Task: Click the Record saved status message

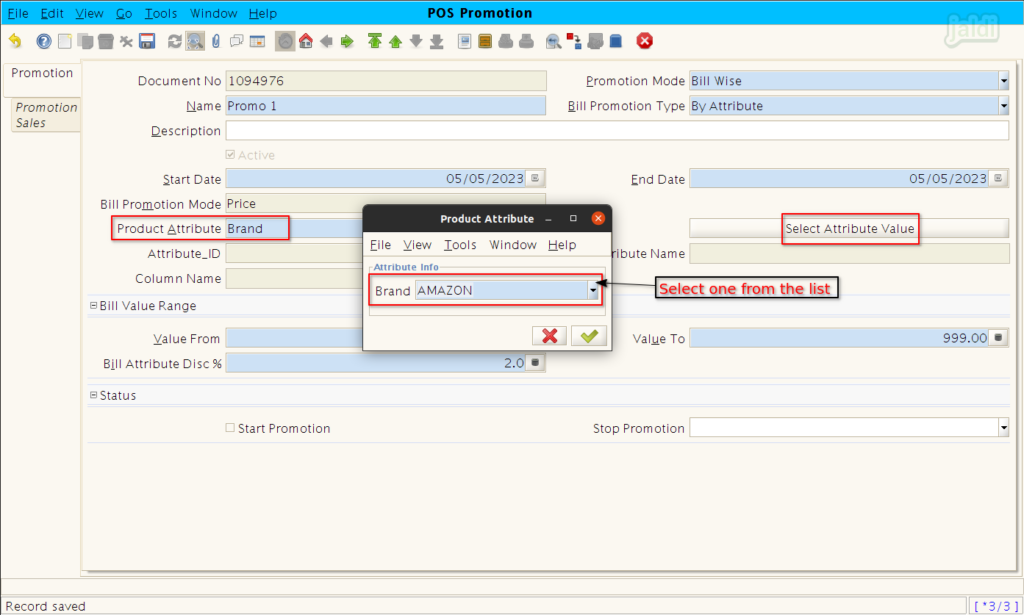Action: click(46, 606)
